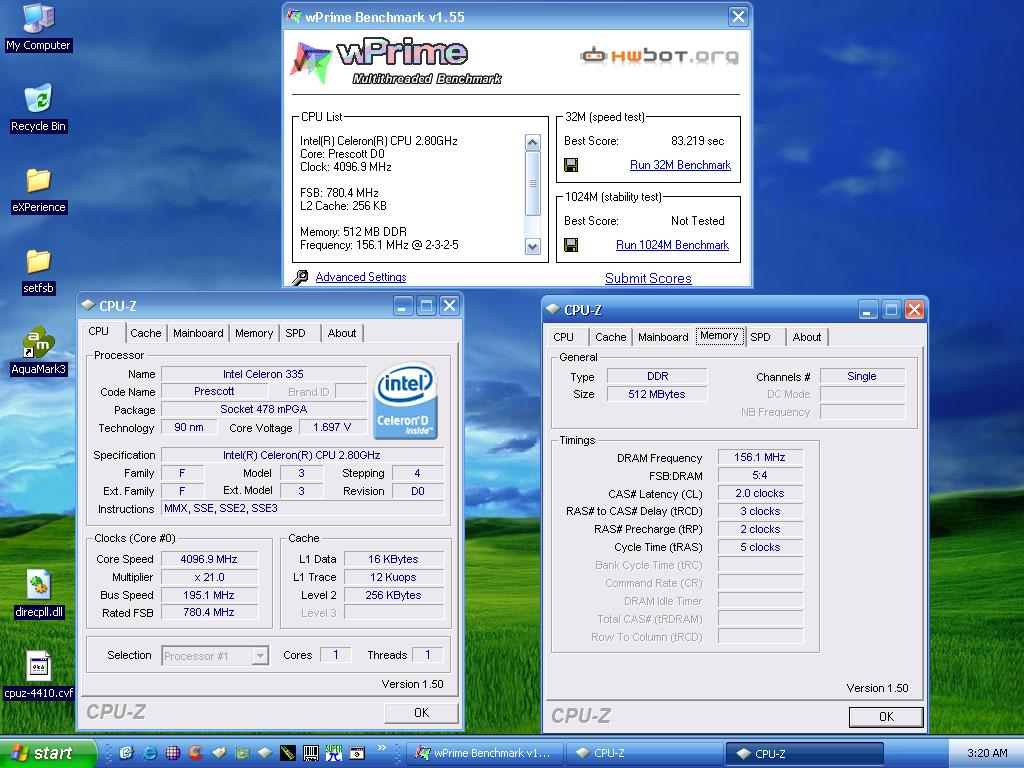Image resolution: width=1024 pixels, height=768 pixels.
Task: Open the Windows start menu
Action: click(x=48, y=753)
